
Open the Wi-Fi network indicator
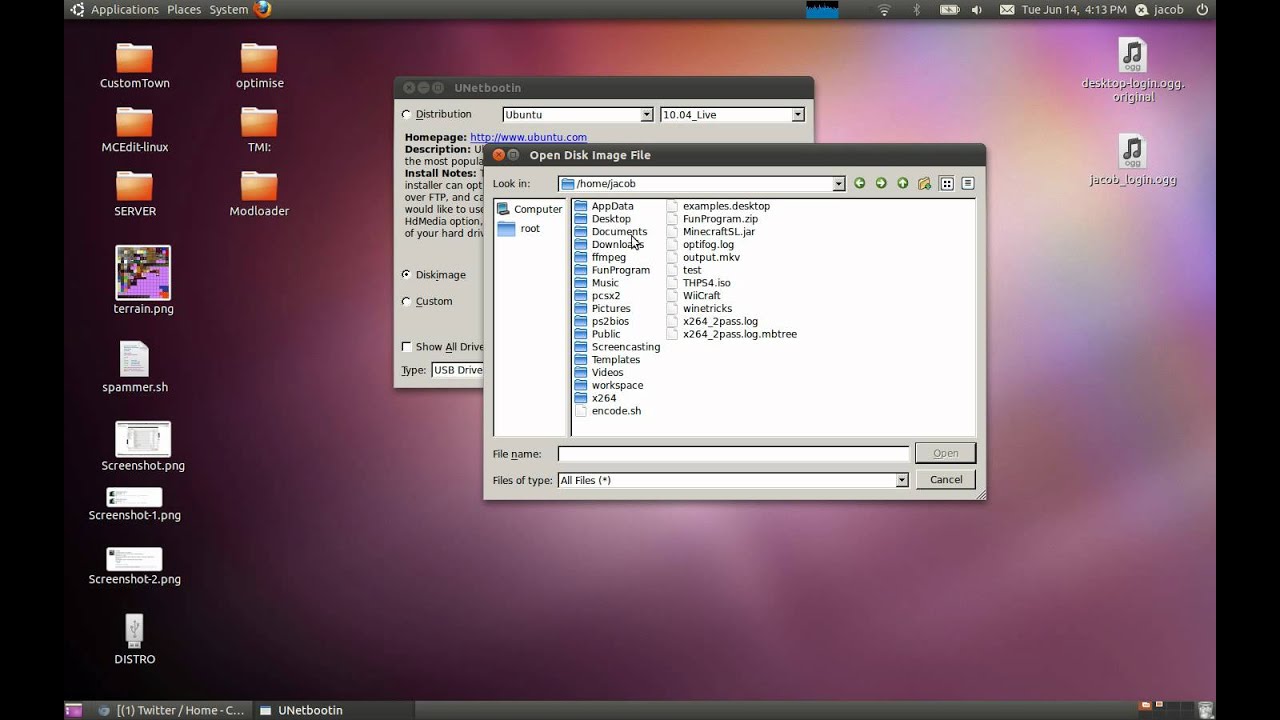(884, 9)
